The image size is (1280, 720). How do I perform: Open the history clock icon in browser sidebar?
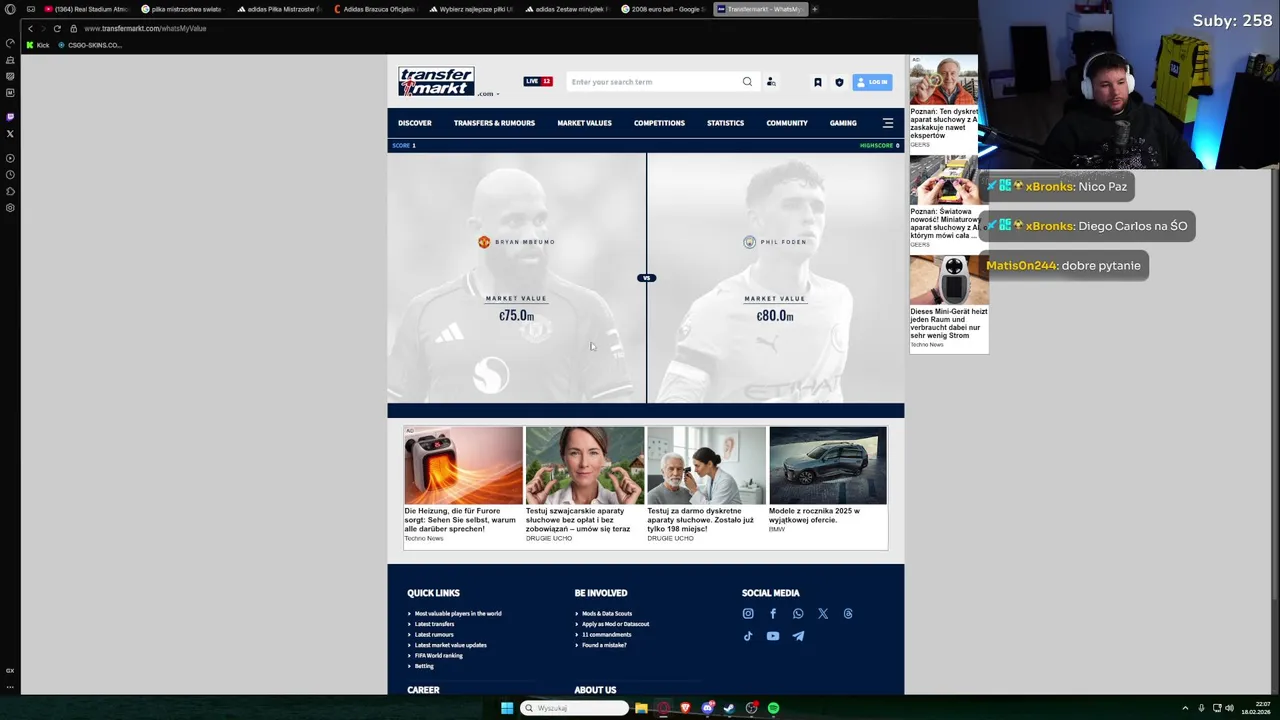pos(10,175)
